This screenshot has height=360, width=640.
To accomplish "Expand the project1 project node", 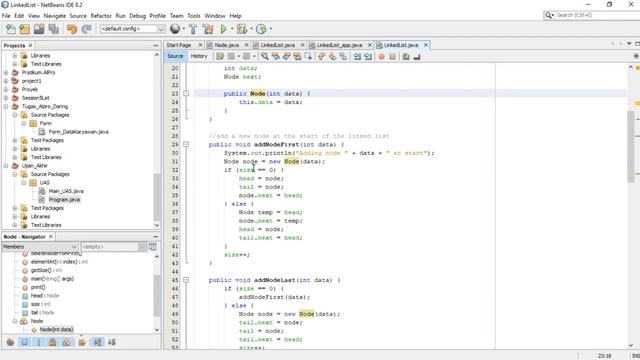I will (6, 81).
